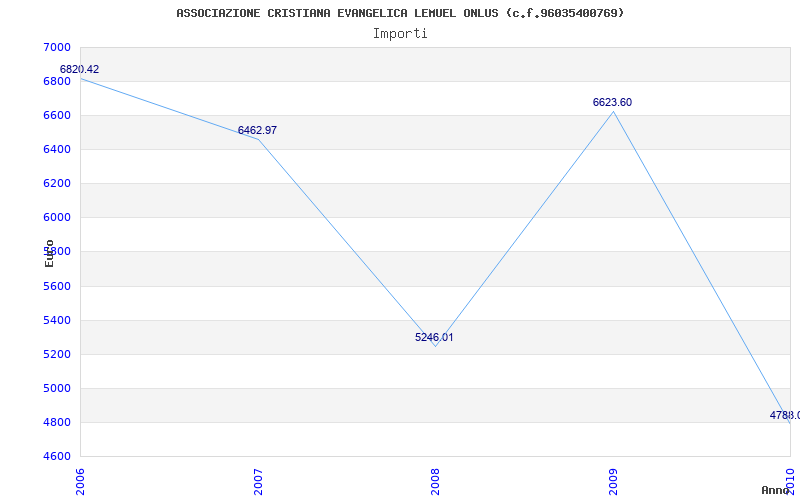Click the 5246.01 data label

434,337
